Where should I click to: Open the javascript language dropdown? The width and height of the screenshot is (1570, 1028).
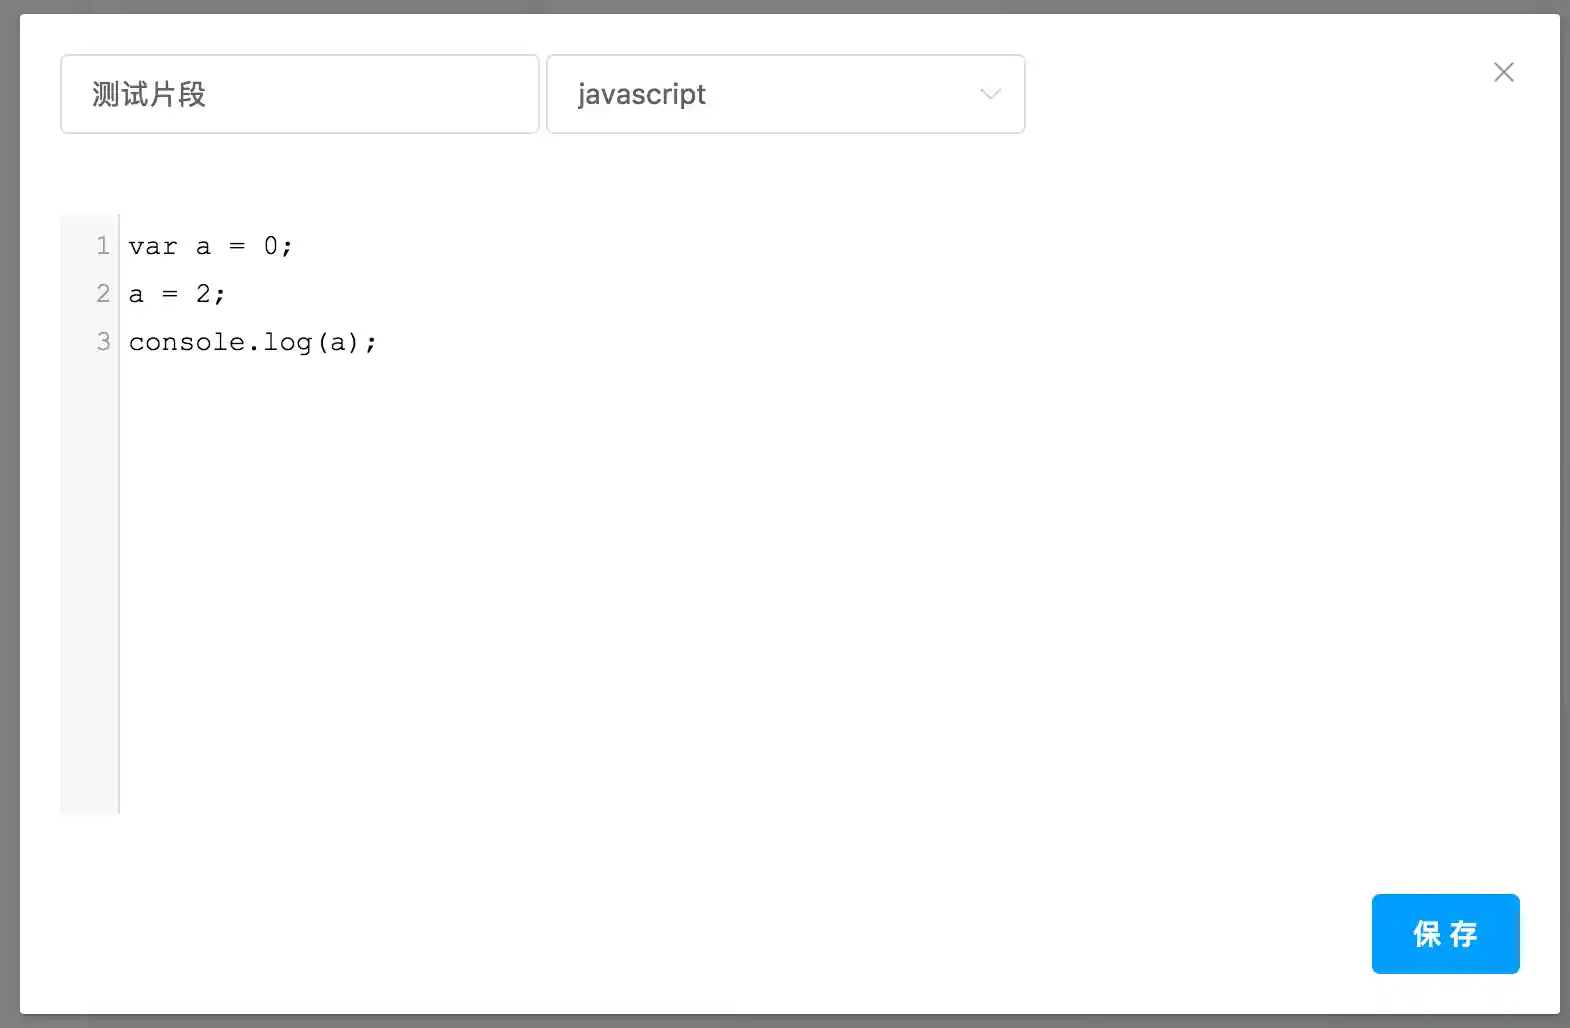click(785, 94)
